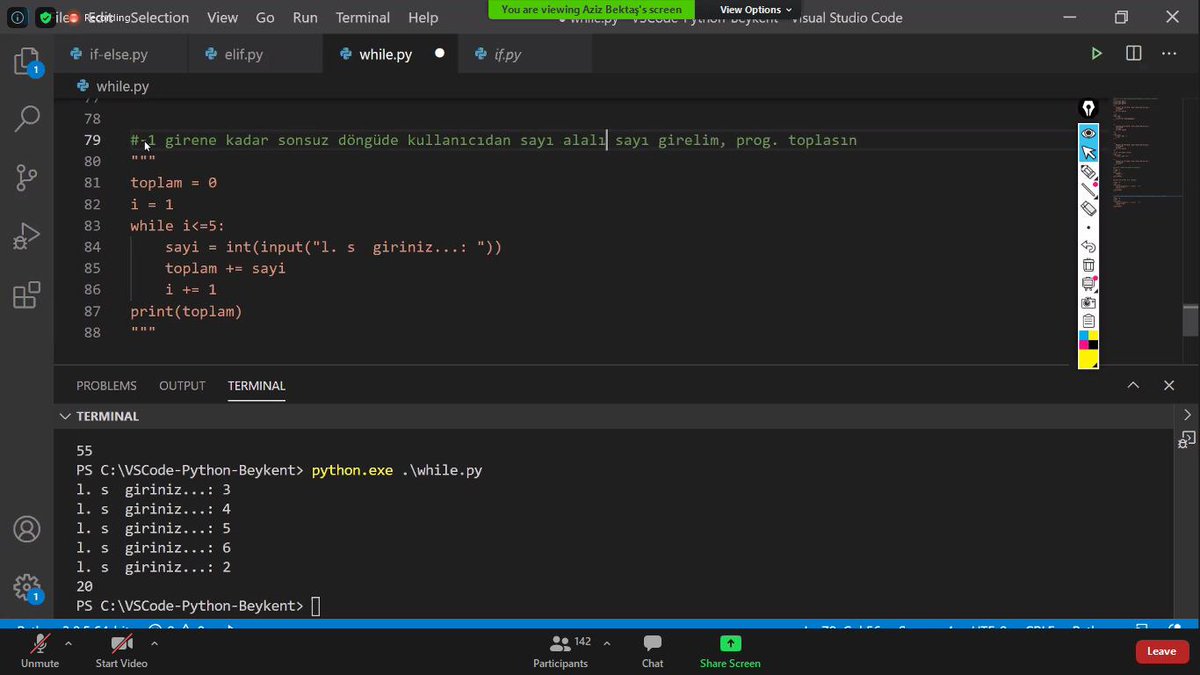Choose the highlighter marker annotation tool
The height and width of the screenshot is (675, 1200).
click(1089, 172)
